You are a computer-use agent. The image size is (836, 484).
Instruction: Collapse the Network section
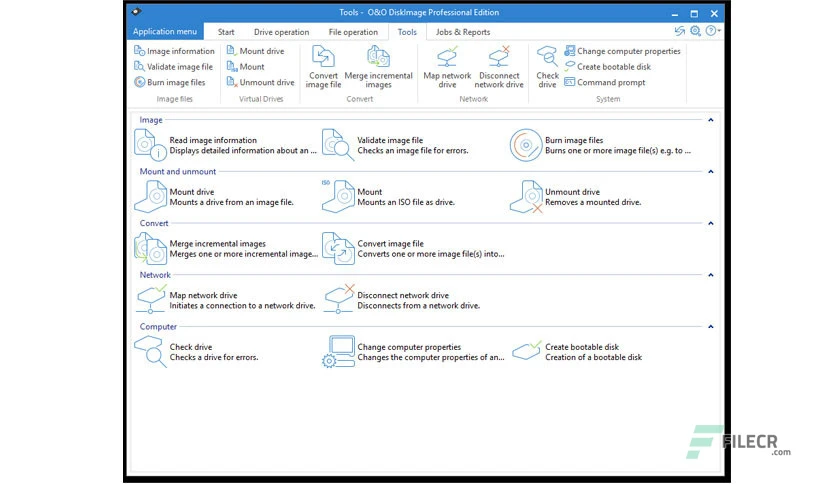click(x=711, y=275)
